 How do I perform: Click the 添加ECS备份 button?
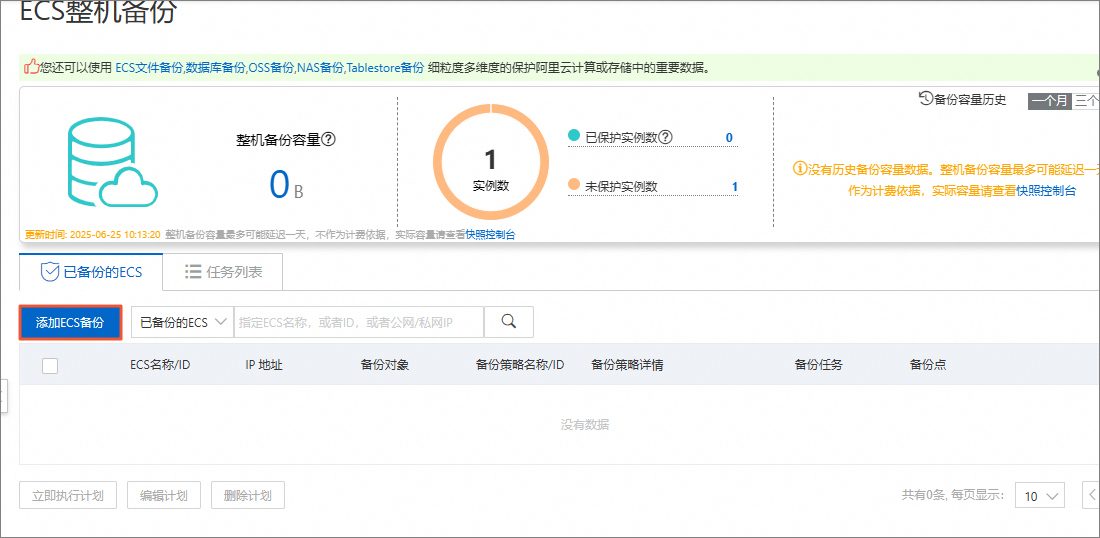pos(70,323)
